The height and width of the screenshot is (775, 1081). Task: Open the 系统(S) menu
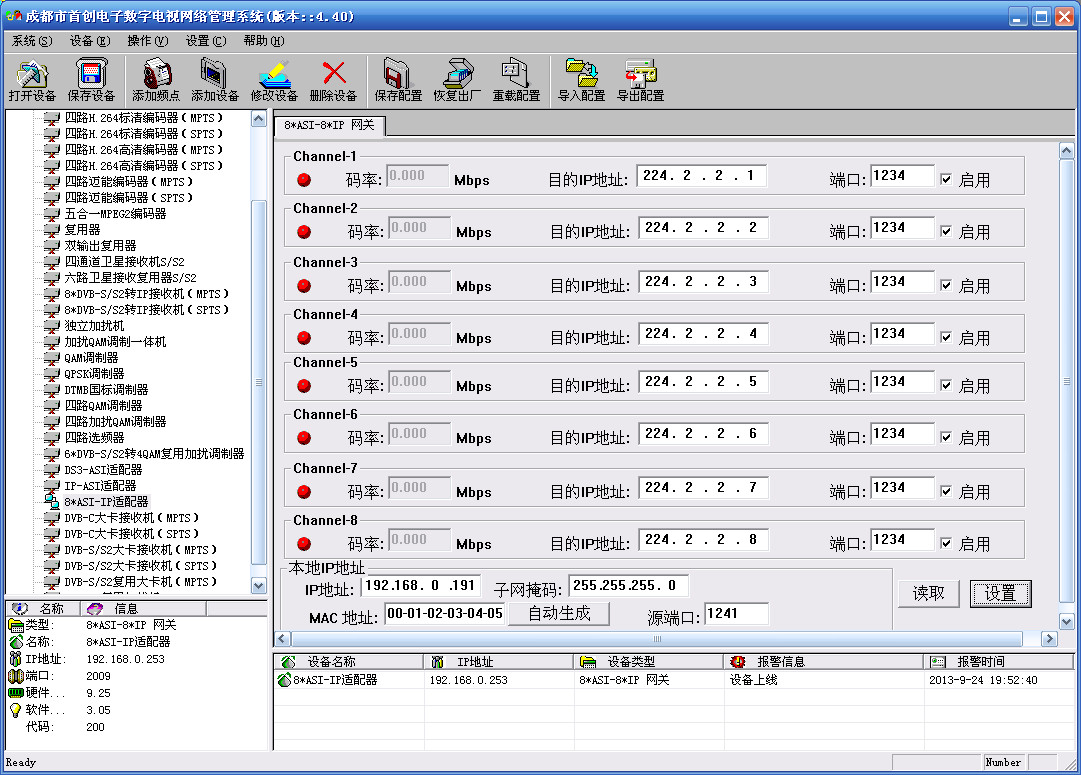(32, 41)
